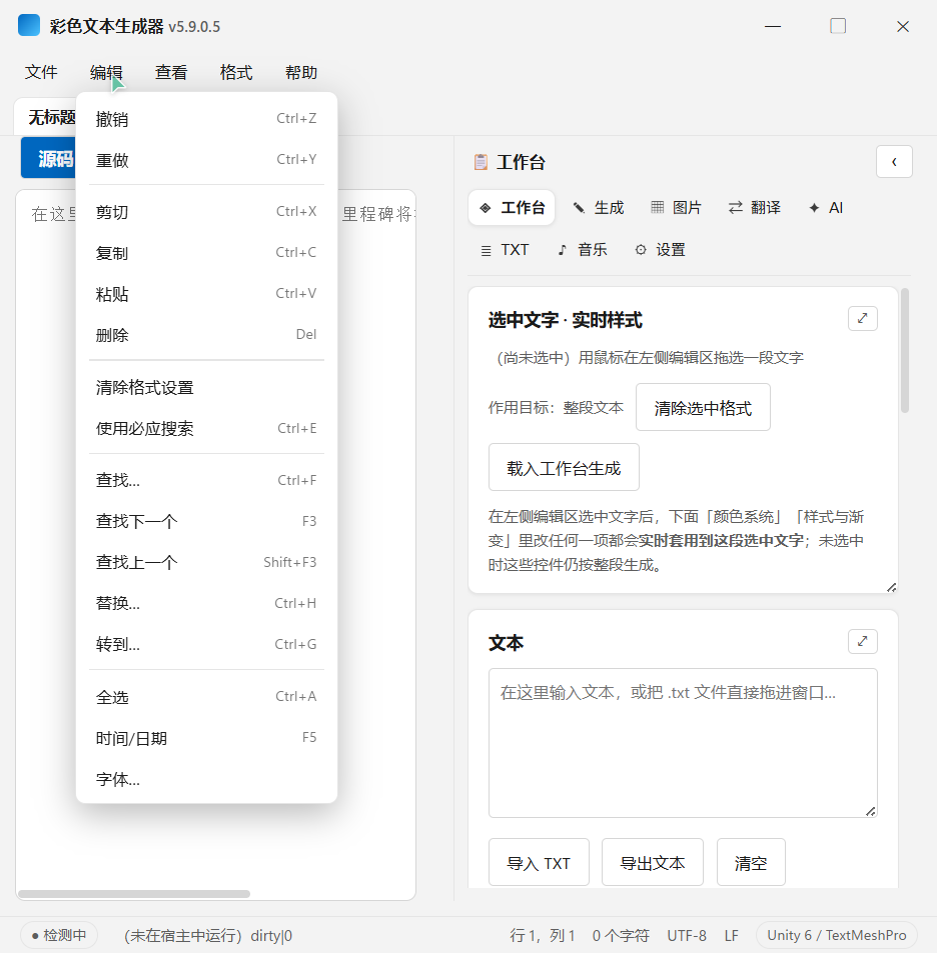Collapse the side panel with chevron button
Image resolution: width=937 pixels, height=953 pixels.
(x=894, y=162)
